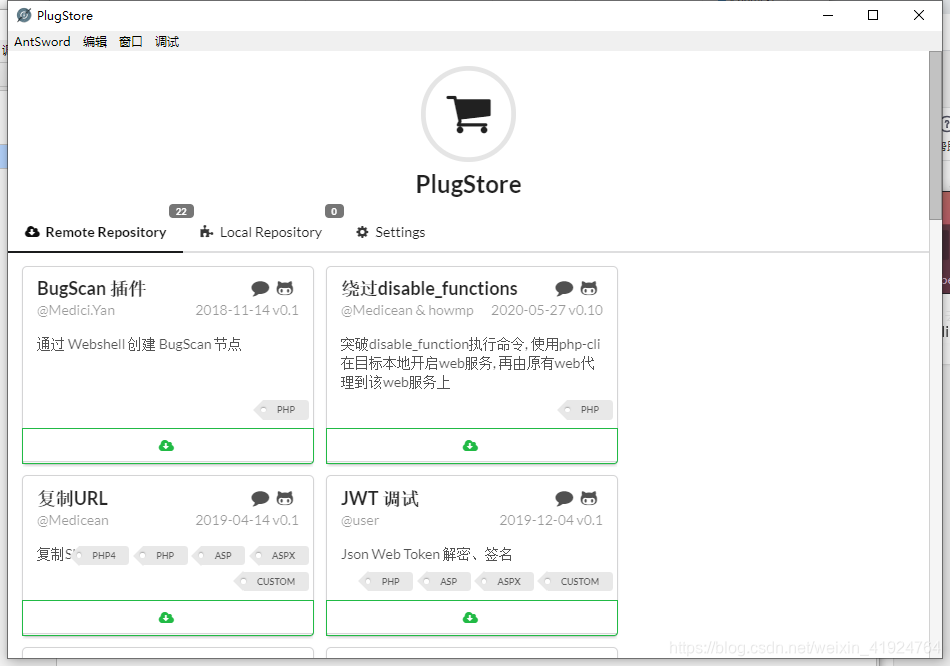950x666 pixels.
Task: Click the 22 badge on Remote Repository
Action: pos(181,211)
